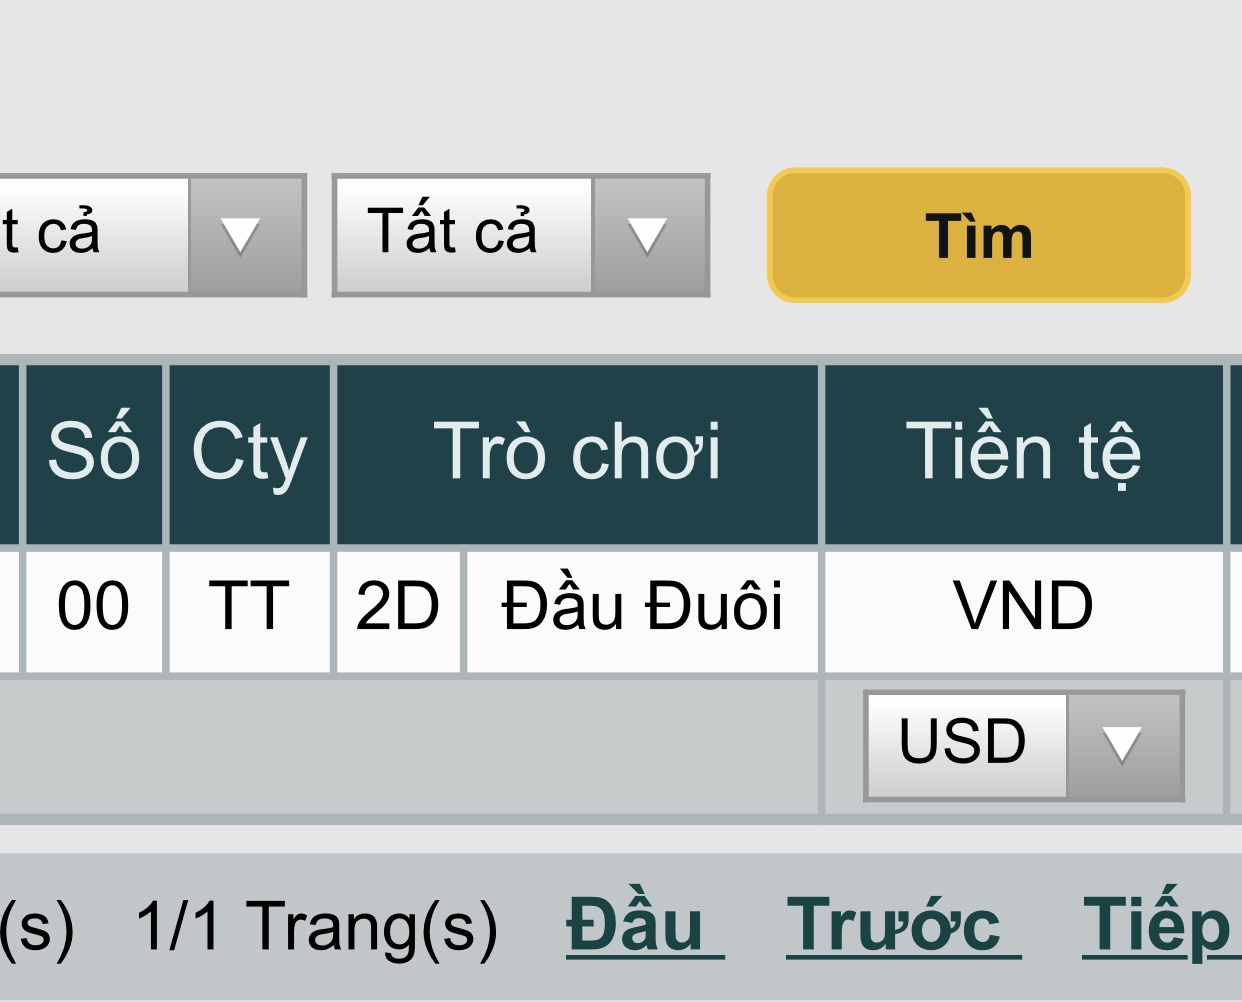Click the Trò chơi column header

(577, 453)
